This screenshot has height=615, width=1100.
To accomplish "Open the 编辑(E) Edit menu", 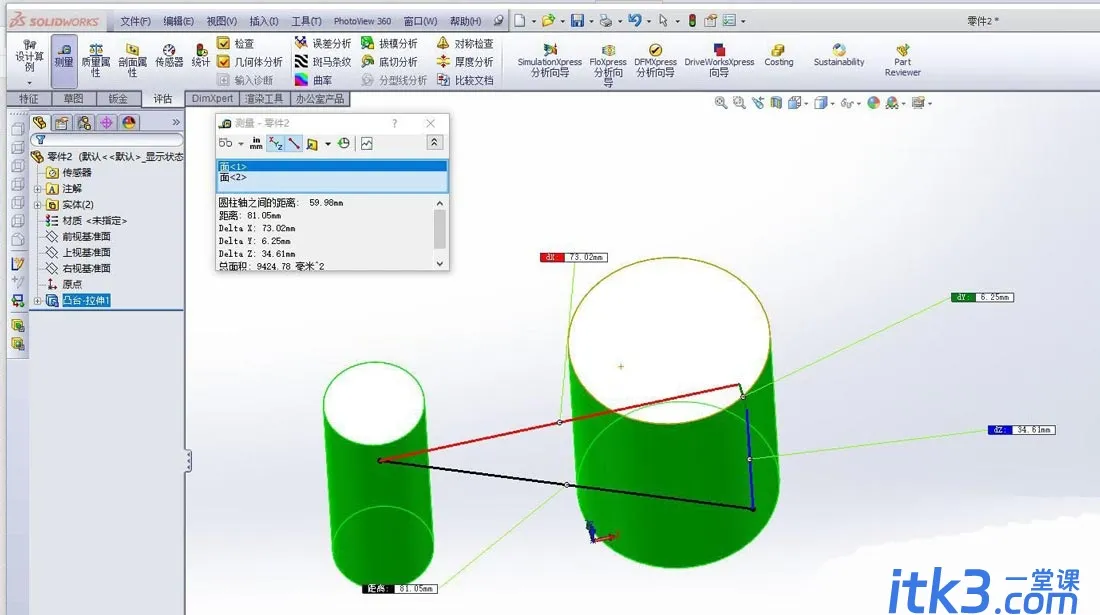I will (178, 21).
